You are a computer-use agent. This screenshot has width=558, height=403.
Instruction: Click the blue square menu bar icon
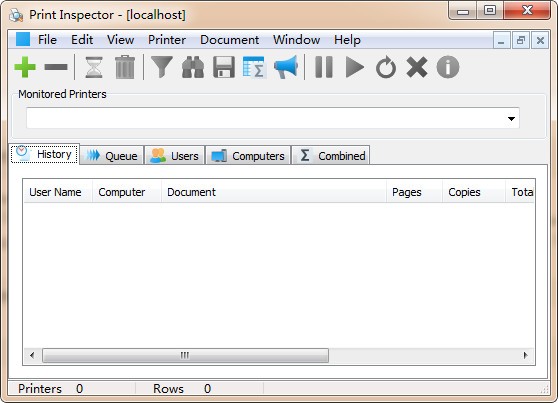[23, 40]
